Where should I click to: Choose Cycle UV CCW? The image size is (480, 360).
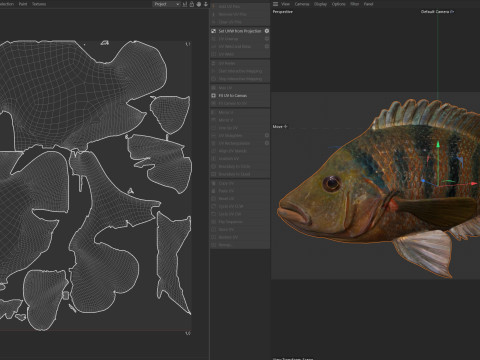(240, 206)
